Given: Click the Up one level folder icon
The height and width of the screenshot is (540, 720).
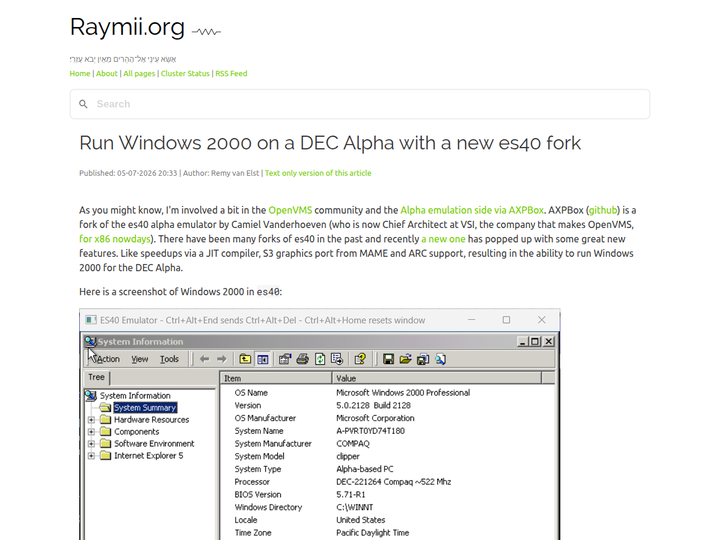Looking at the screenshot, I should pos(245,359).
